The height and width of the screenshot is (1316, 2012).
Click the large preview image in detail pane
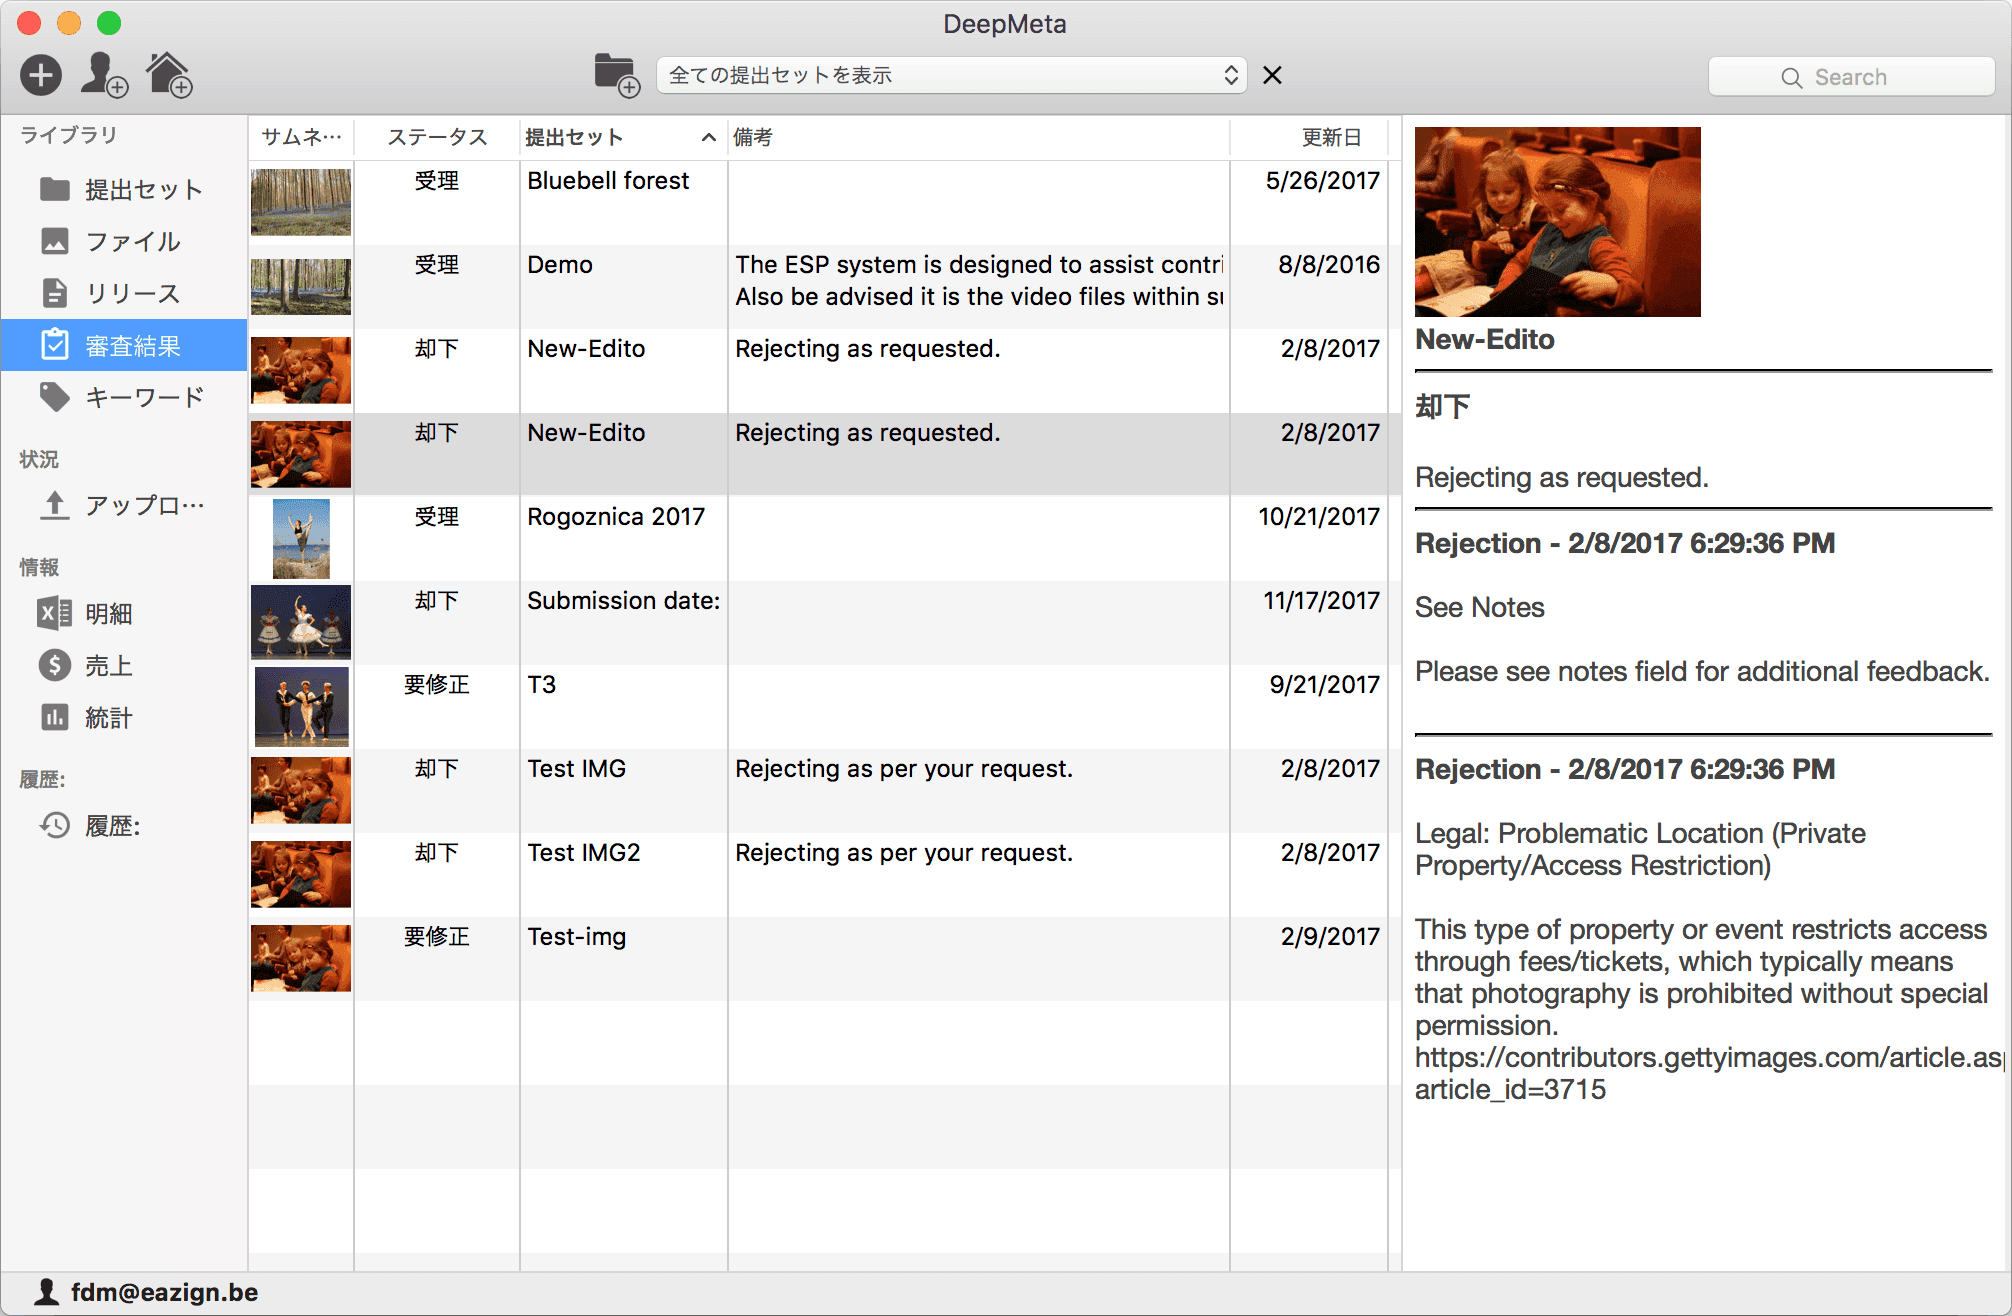pyautogui.click(x=1558, y=222)
